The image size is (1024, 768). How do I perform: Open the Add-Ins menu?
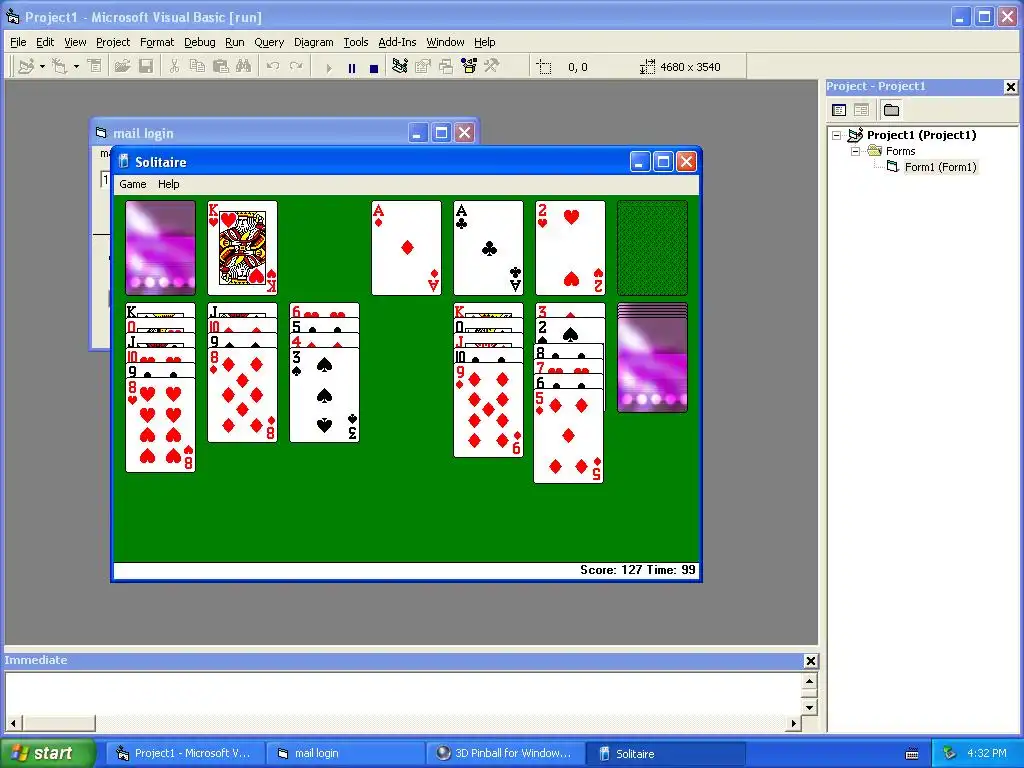tap(397, 42)
